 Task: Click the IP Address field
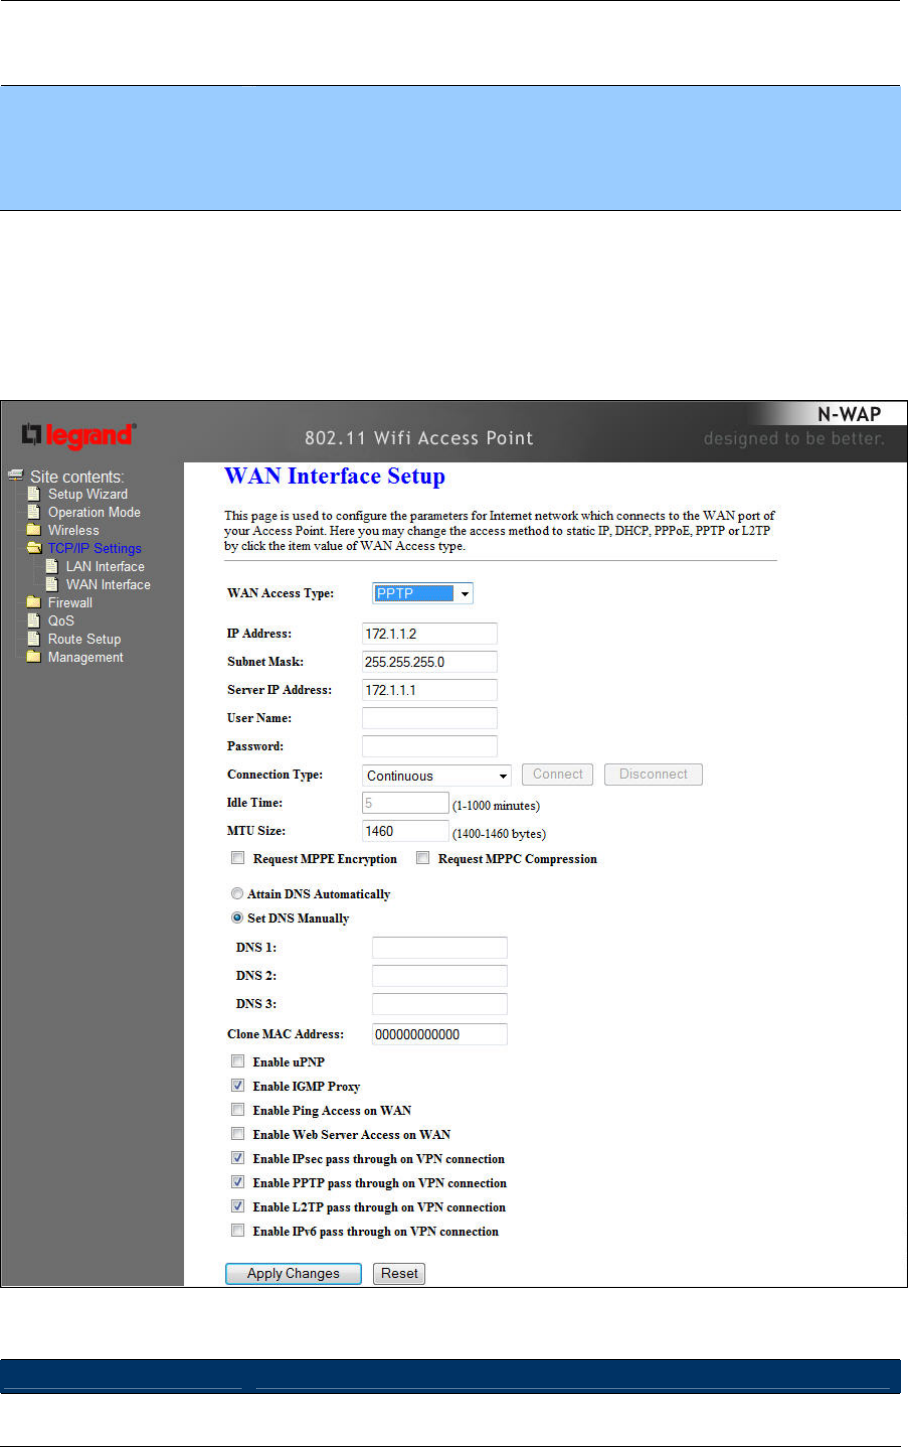click(429, 634)
